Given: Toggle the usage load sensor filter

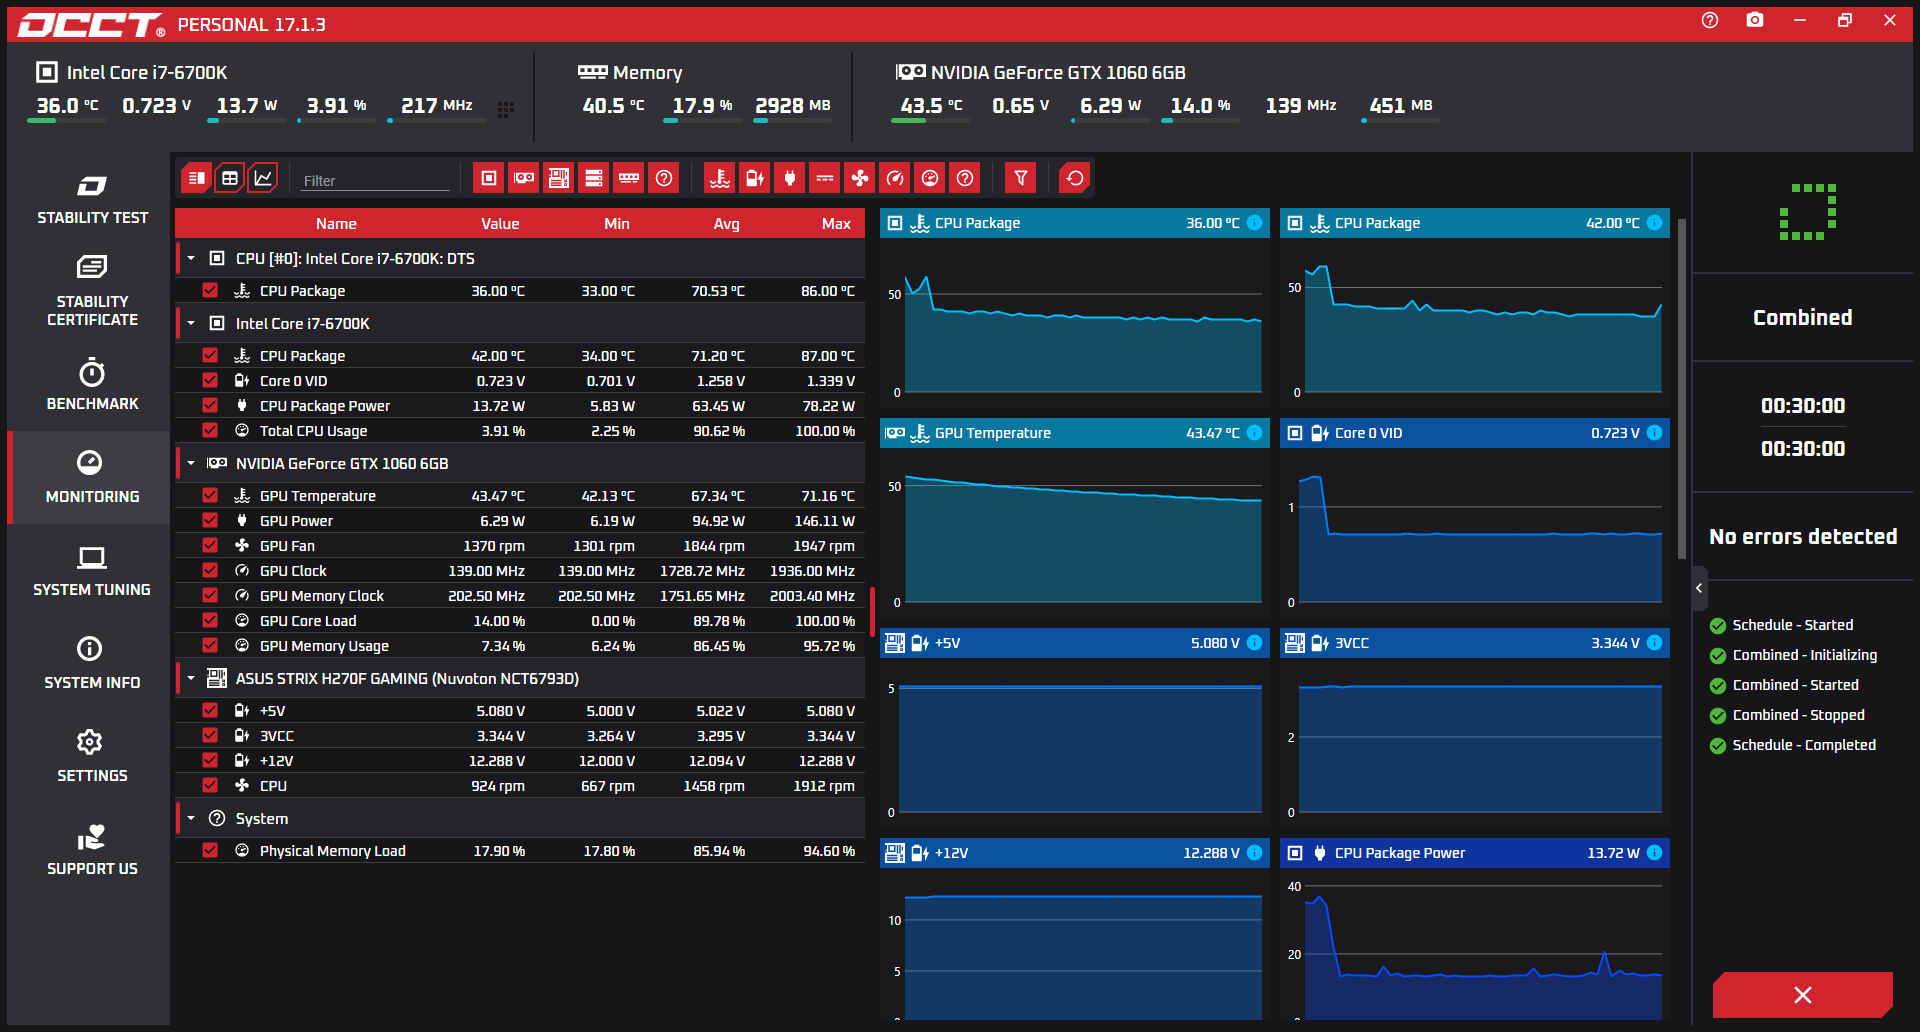Looking at the screenshot, I should pyautogui.click(x=930, y=178).
